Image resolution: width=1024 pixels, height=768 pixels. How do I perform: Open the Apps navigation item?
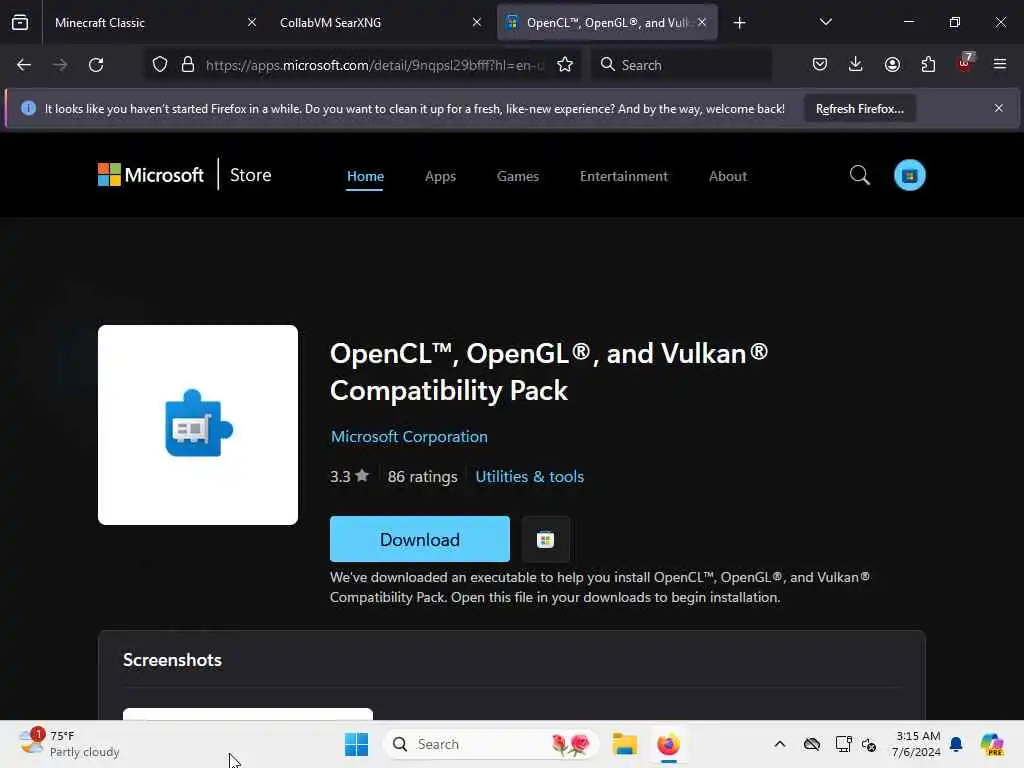pyautogui.click(x=440, y=176)
